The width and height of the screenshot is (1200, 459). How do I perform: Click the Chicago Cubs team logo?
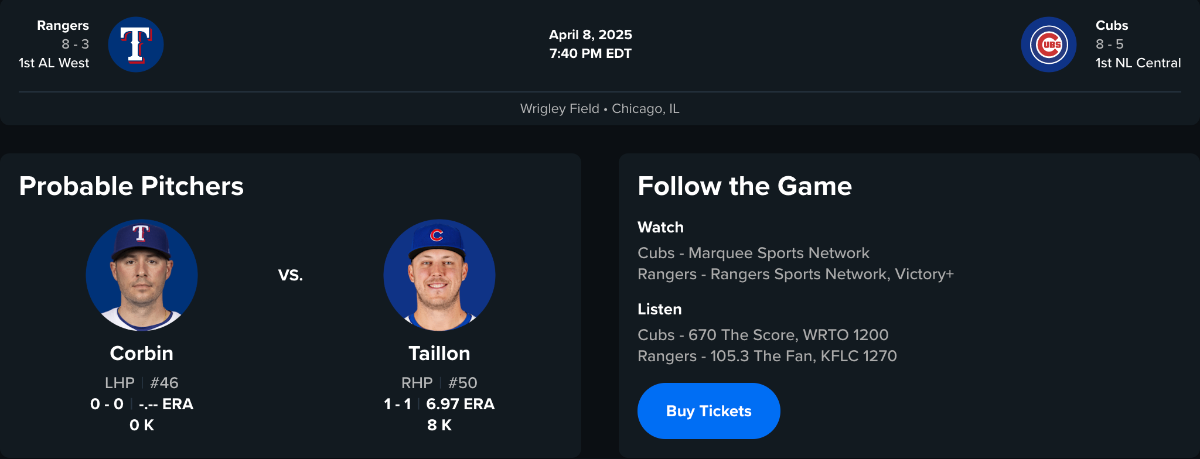pos(1048,44)
